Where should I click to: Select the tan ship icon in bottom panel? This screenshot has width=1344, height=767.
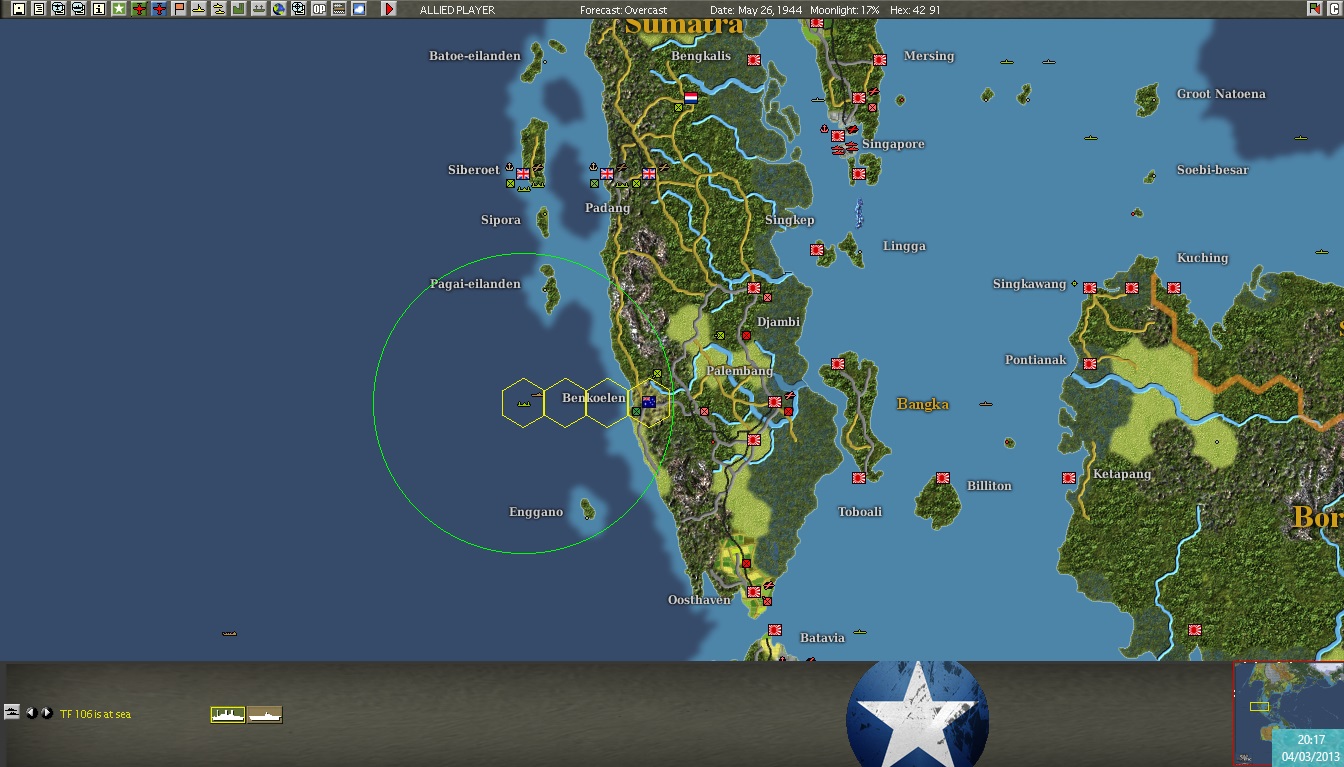pyautogui.click(x=265, y=714)
